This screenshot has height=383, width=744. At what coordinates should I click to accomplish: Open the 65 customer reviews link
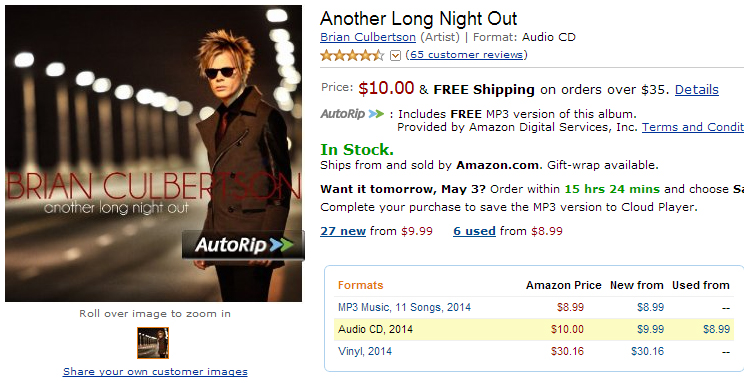[466, 55]
